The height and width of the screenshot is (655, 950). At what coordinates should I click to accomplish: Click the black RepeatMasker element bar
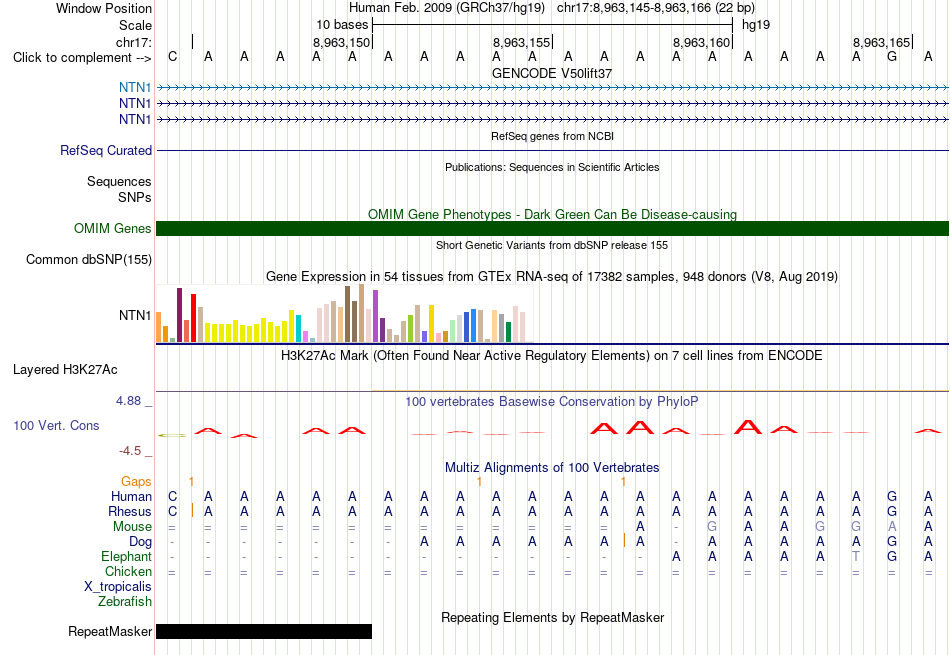[x=264, y=631]
